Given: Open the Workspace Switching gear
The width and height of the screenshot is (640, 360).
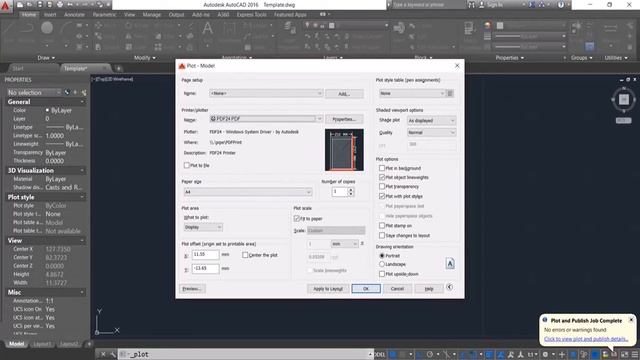Looking at the screenshot, I should [545, 354].
